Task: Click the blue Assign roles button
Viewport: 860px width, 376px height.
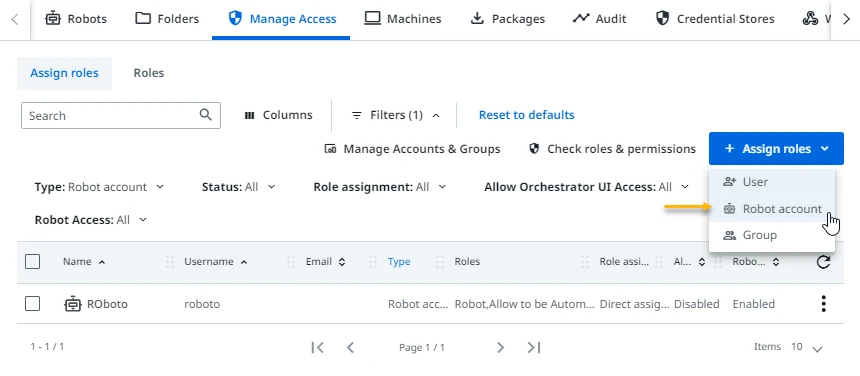Action: (776, 149)
